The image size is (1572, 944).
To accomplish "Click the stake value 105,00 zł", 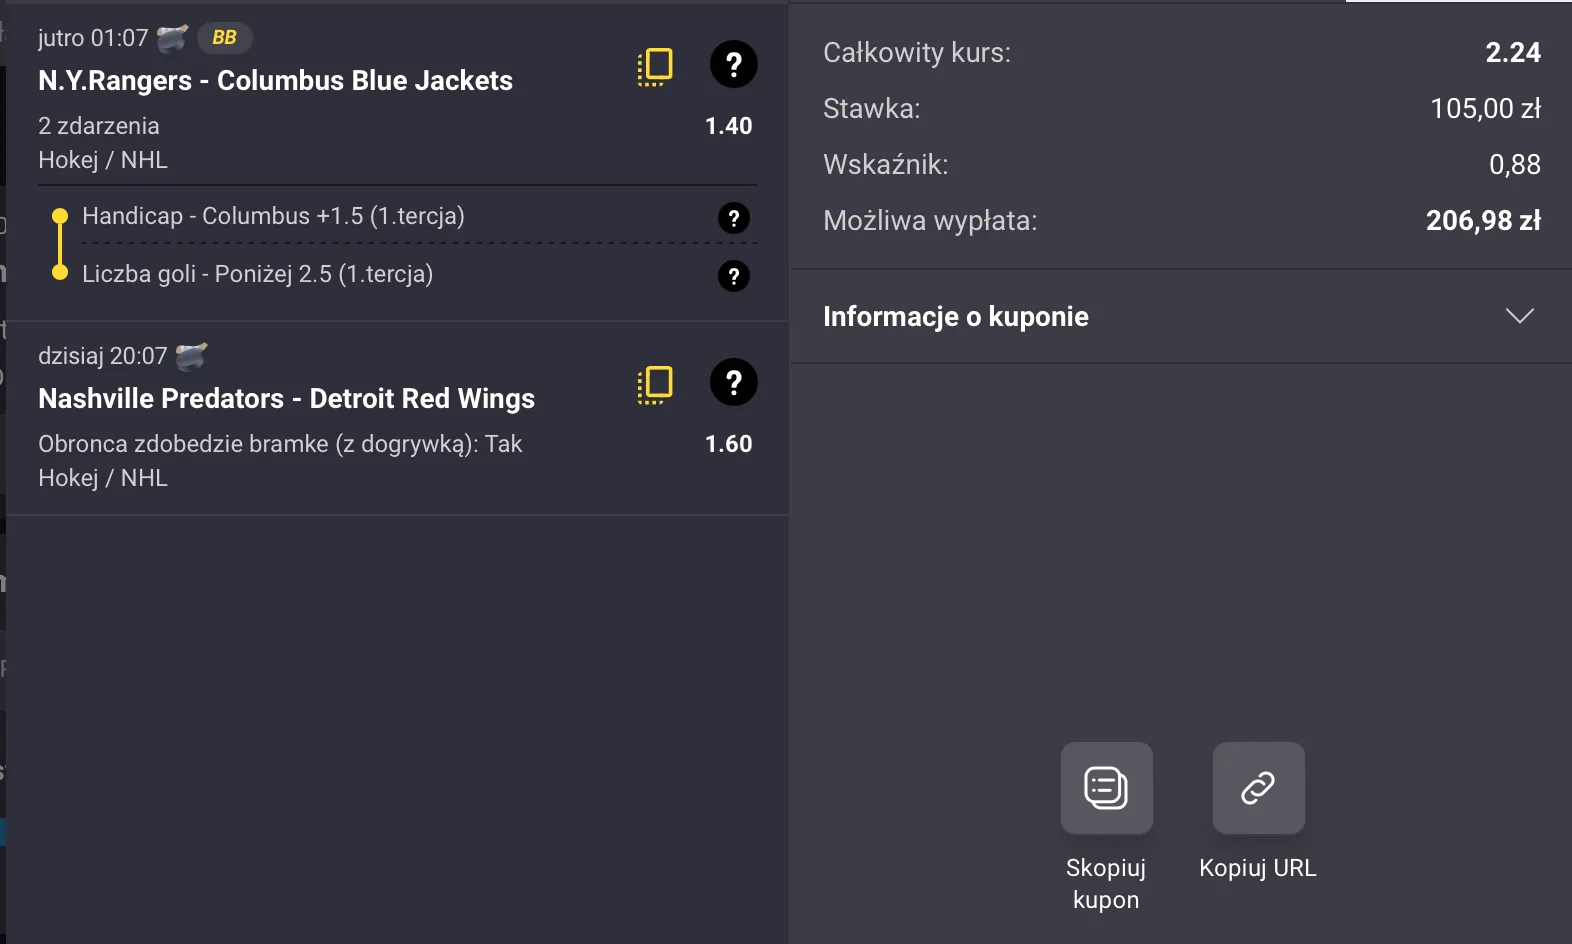I will 1486,109.
